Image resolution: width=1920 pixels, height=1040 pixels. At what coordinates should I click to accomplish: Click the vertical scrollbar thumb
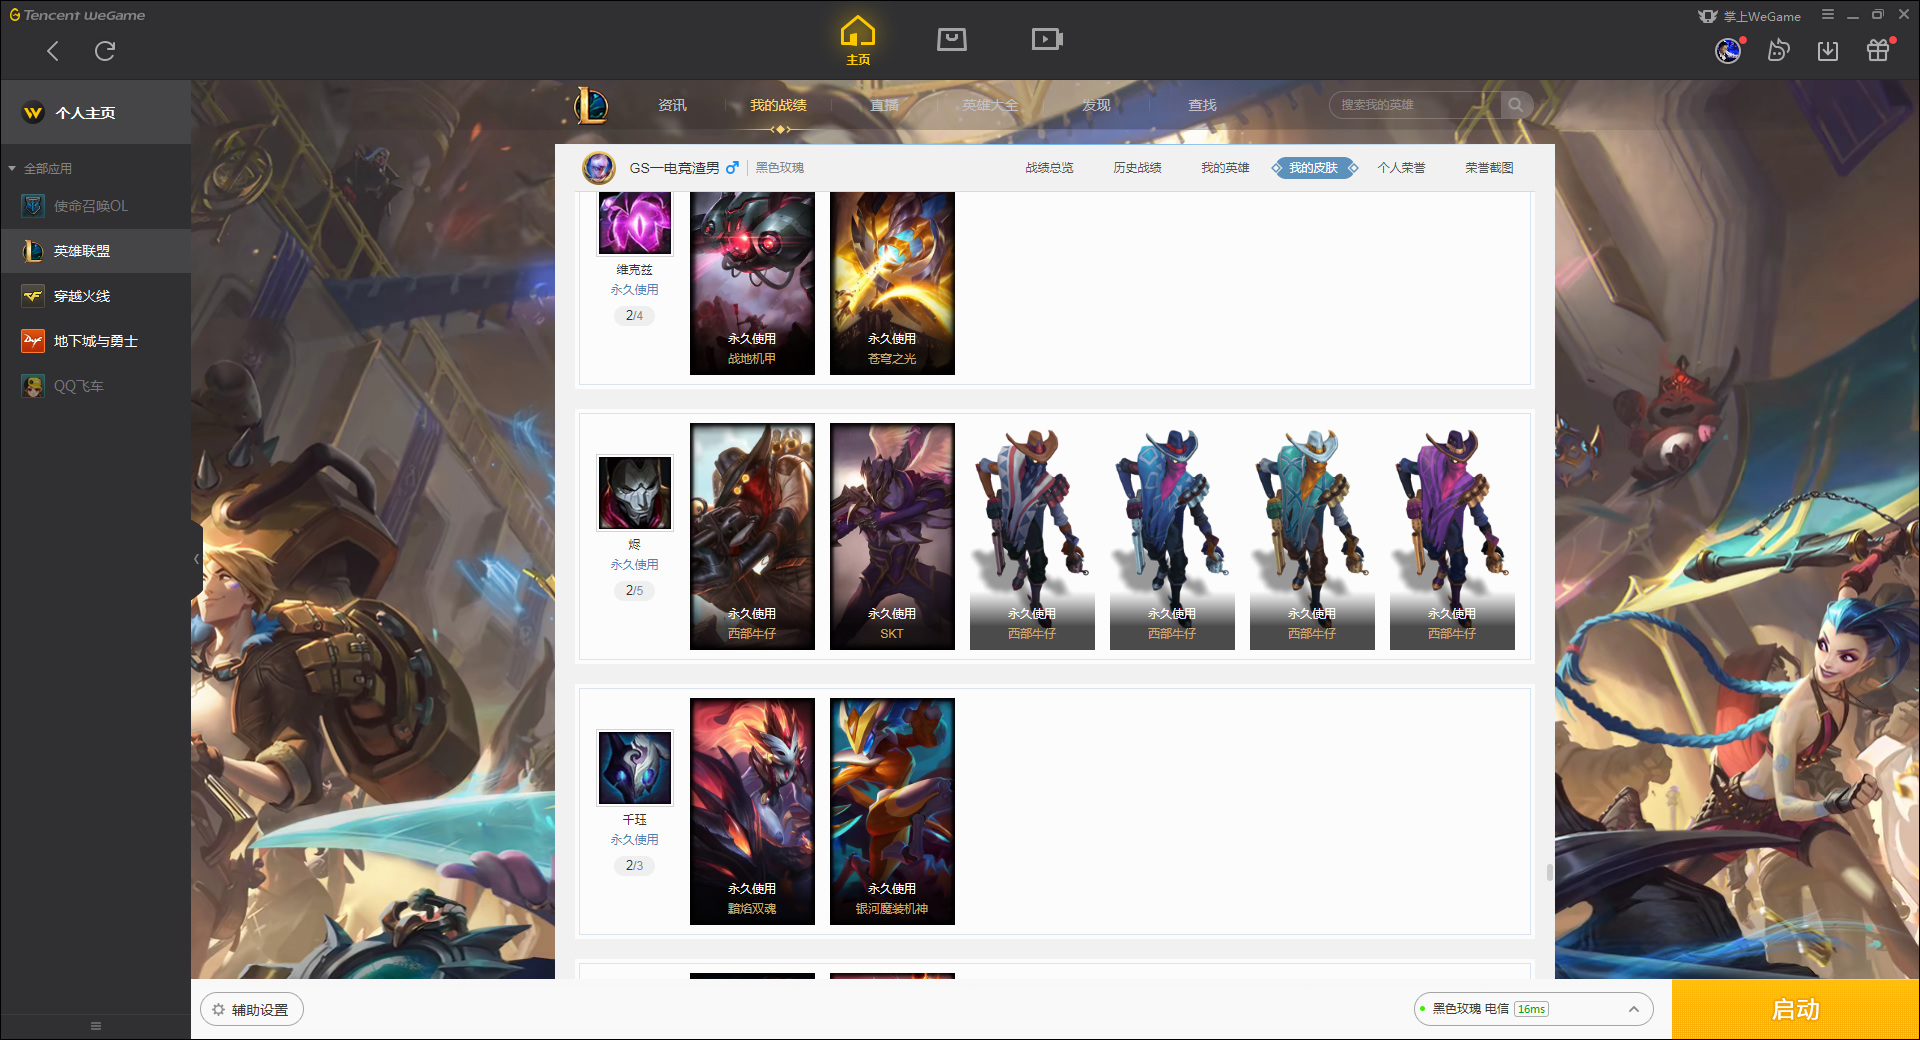tap(1549, 872)
